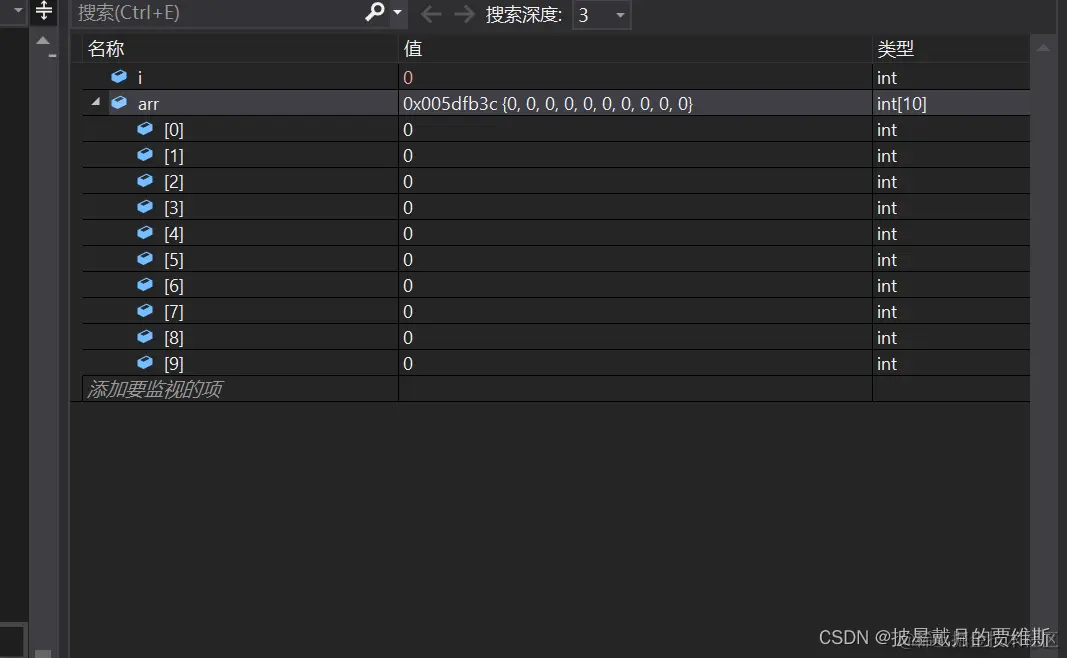Viewport: 1067px width, 658px height.
Task: Click the search magnifier icon
Action: click(375, 12)
